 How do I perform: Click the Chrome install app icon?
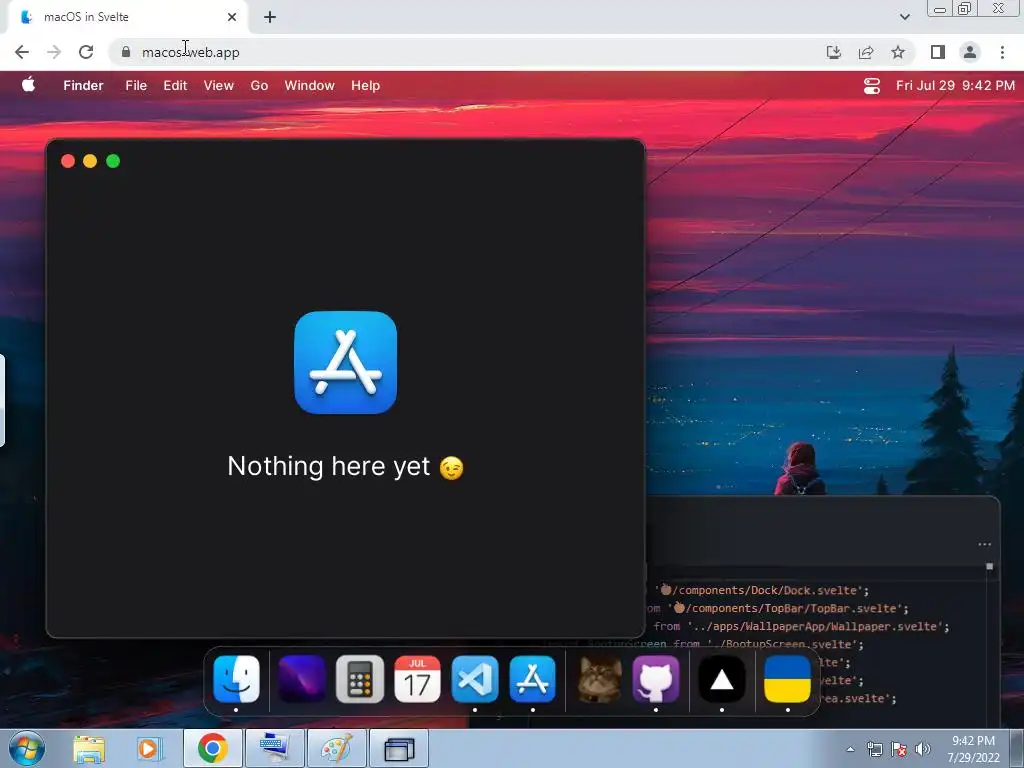pyautogui.click(x=834, y=52)
